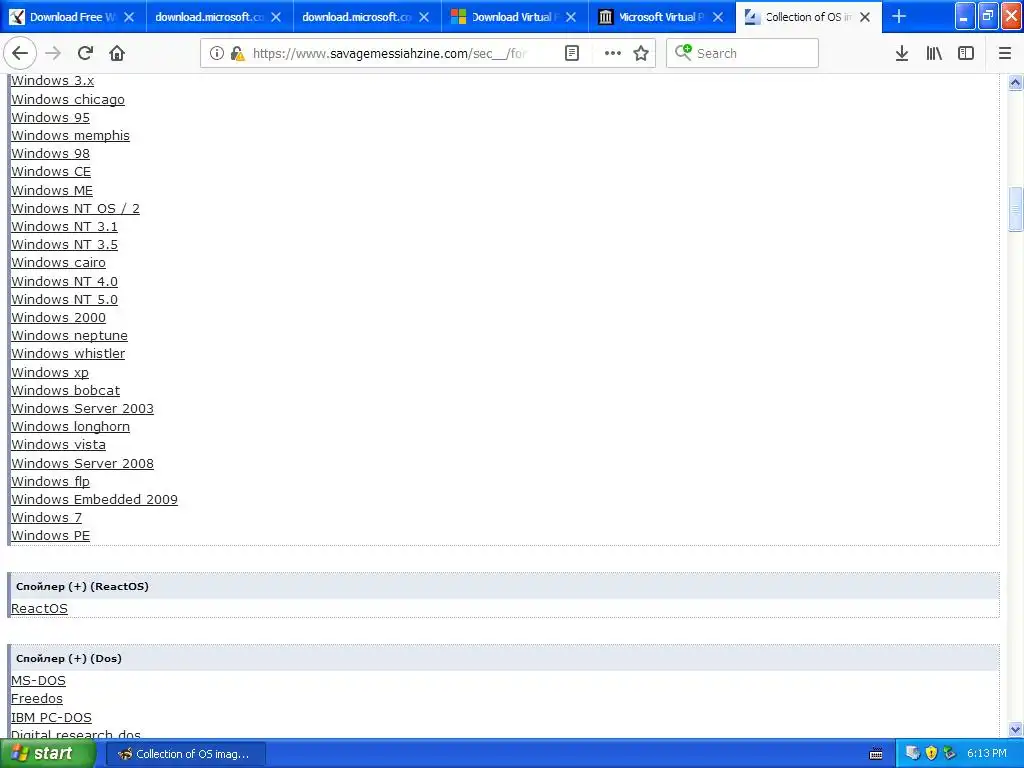The height and width of the screenshot is (768, 1024).
Task: Click the MS-DOS link
Action: (38, 680)
